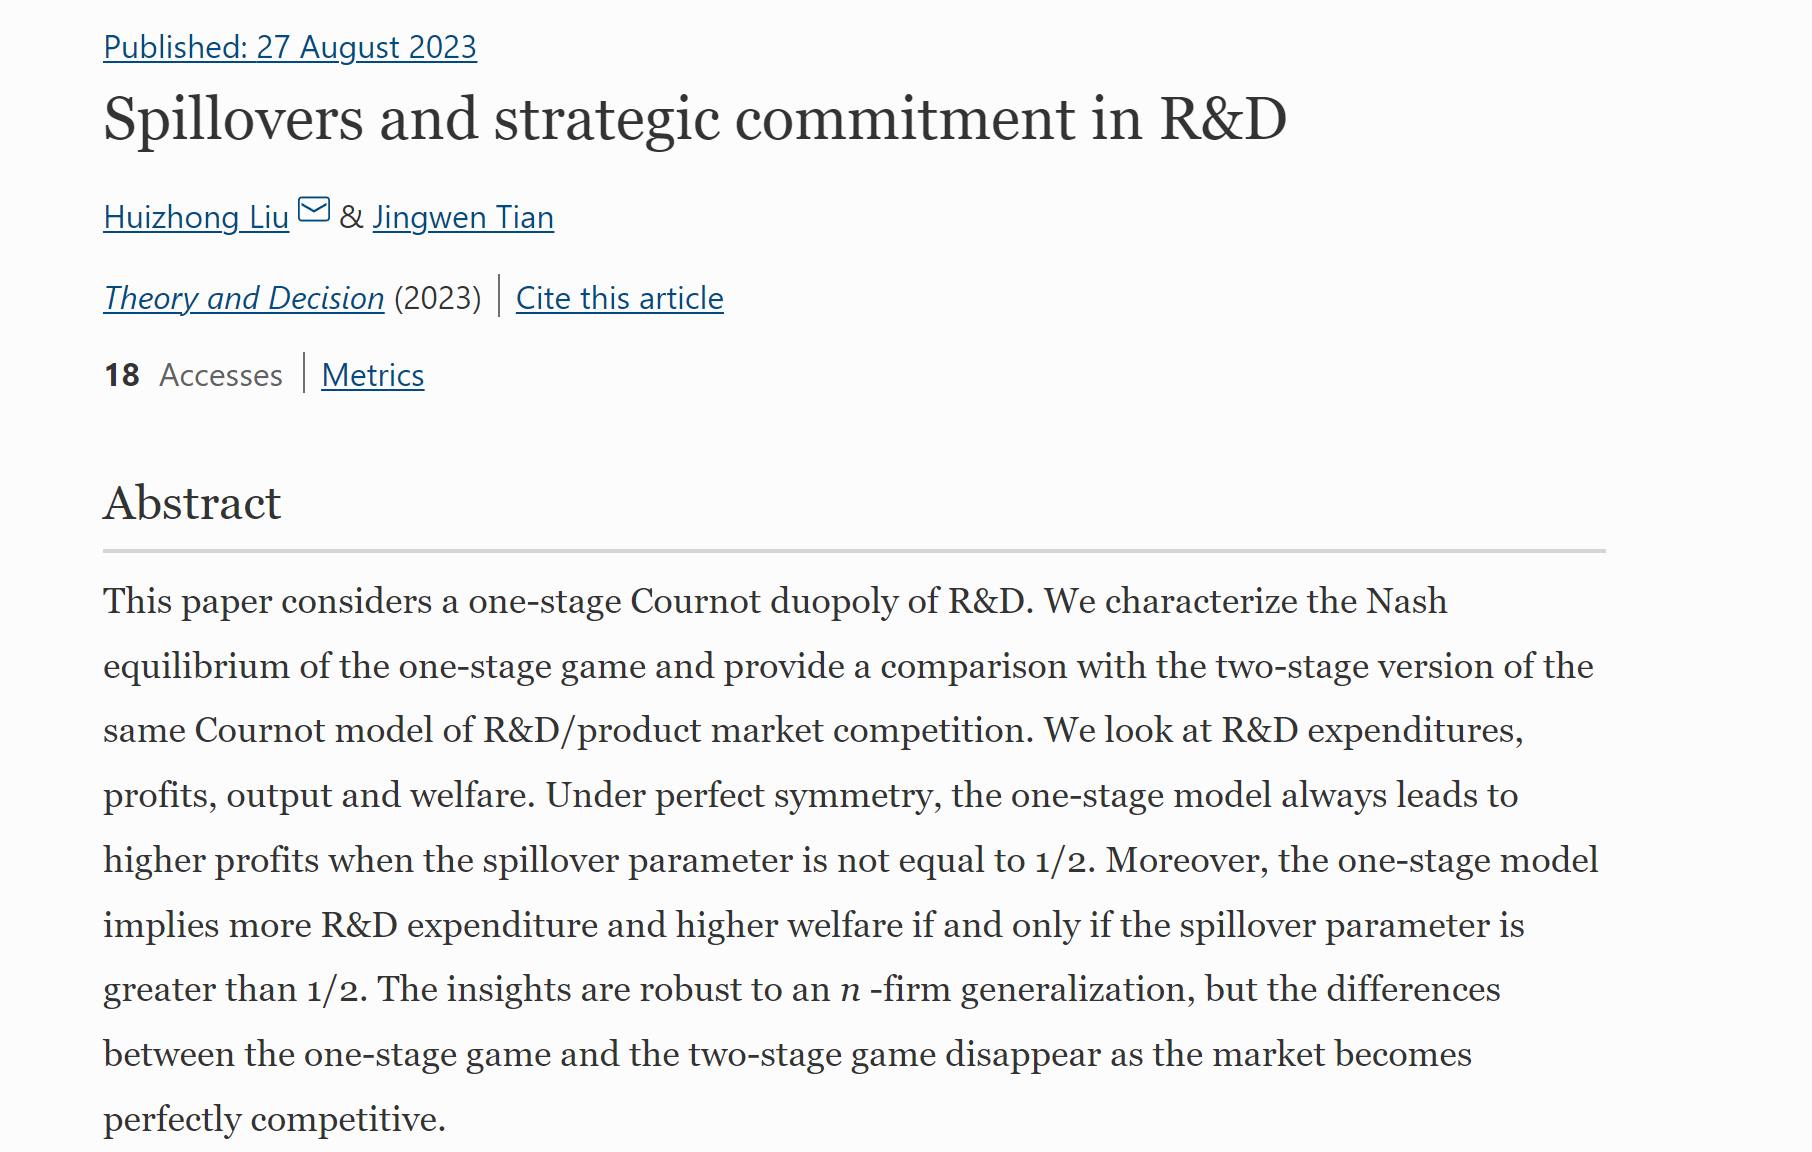
Task: Click the word Nash in the abstract
Action: 1407,601
